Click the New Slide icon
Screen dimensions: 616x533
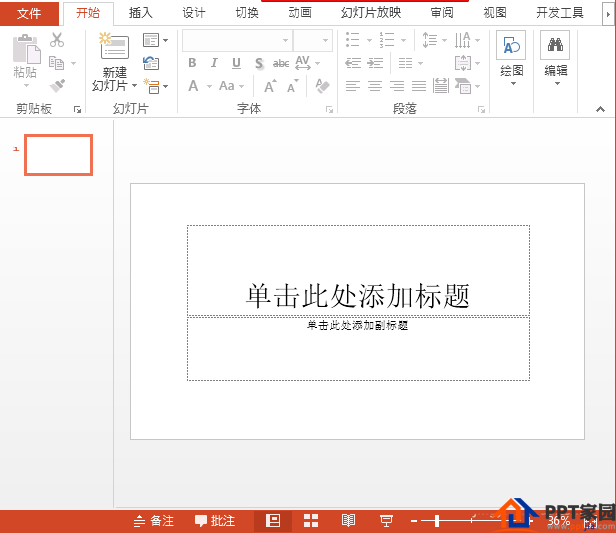coord(114,46)
